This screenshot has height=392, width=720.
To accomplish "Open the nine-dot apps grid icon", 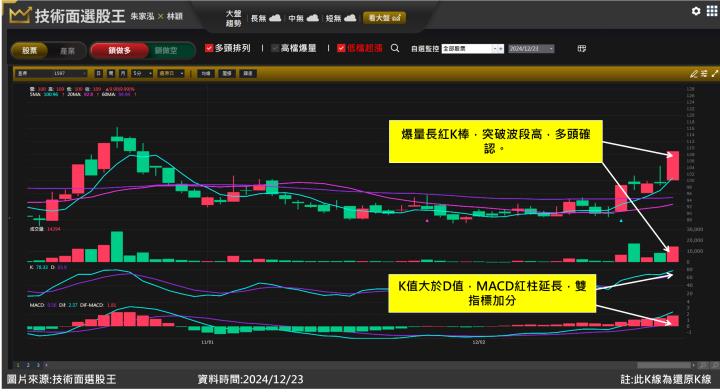I will (711, 11).
